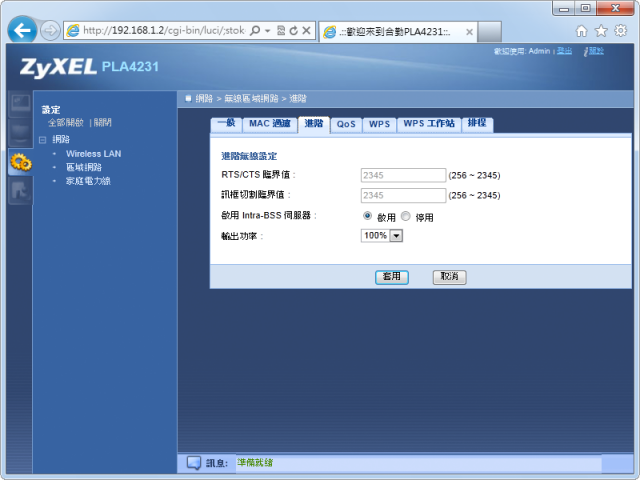Click the Internet Explorer page icon in address bar
The height and width of the screenshot is (480, 640).
(73, 31)
